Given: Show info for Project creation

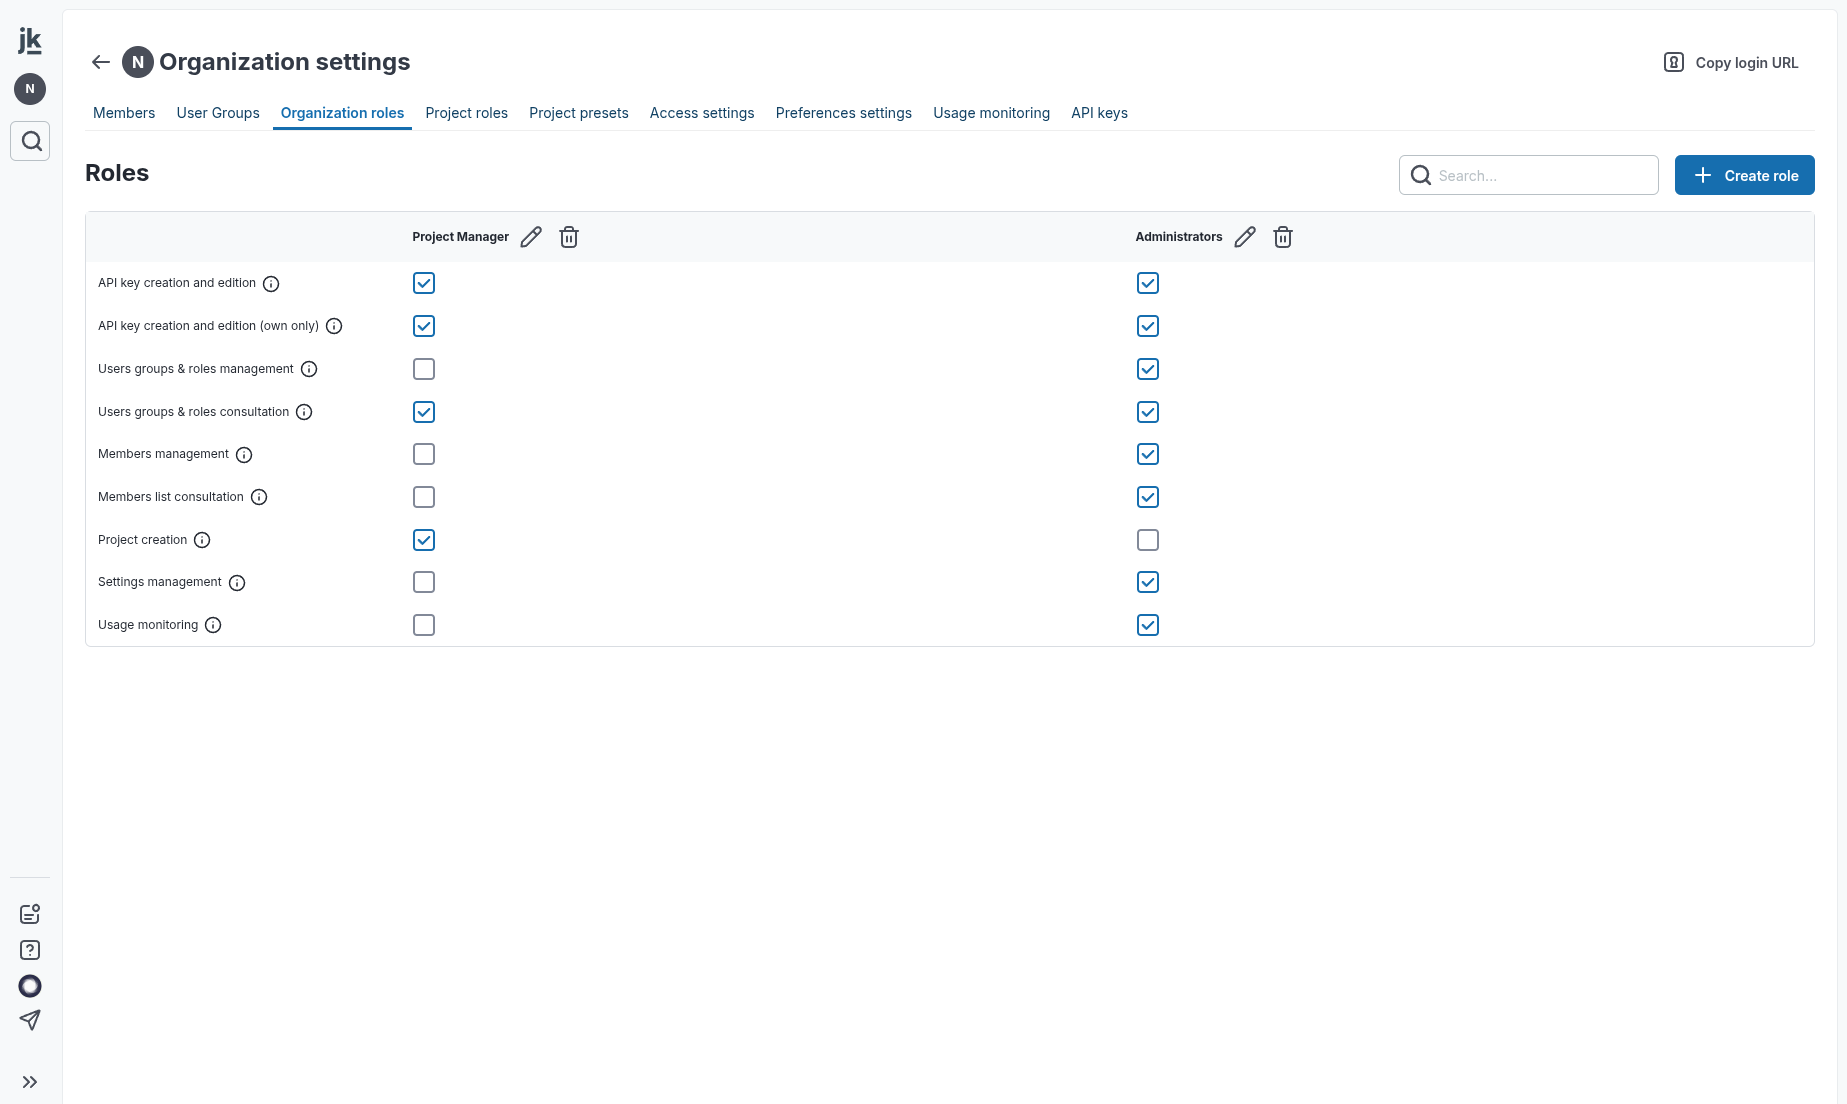Looking at the screenshot, I should pos(202,540).
